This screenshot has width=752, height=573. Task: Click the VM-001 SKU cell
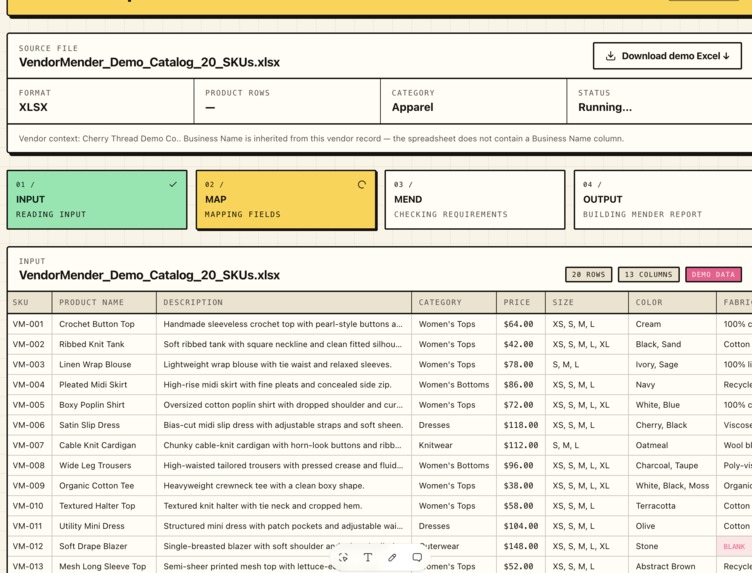pos(28,324)
